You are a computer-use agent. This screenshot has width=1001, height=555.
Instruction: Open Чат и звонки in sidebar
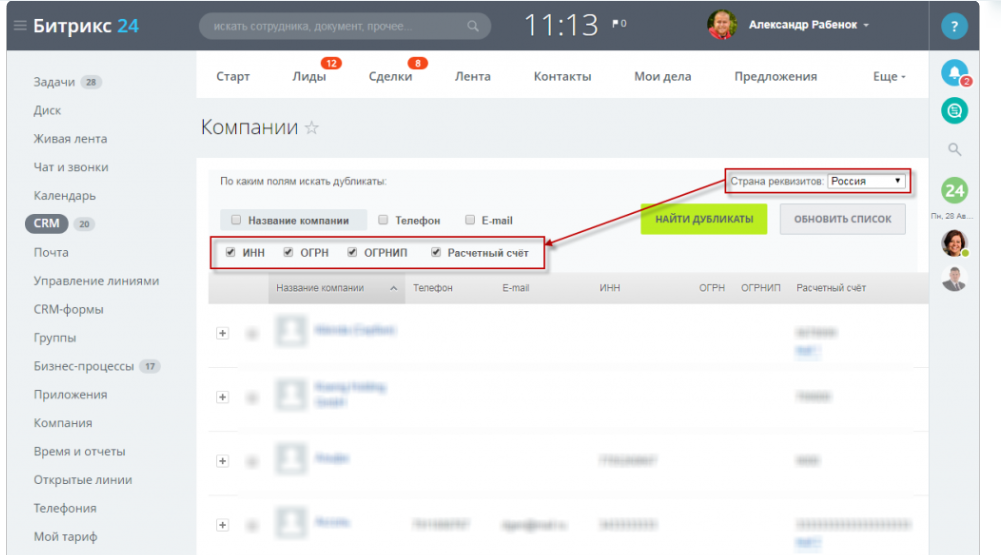coord(71,167)
